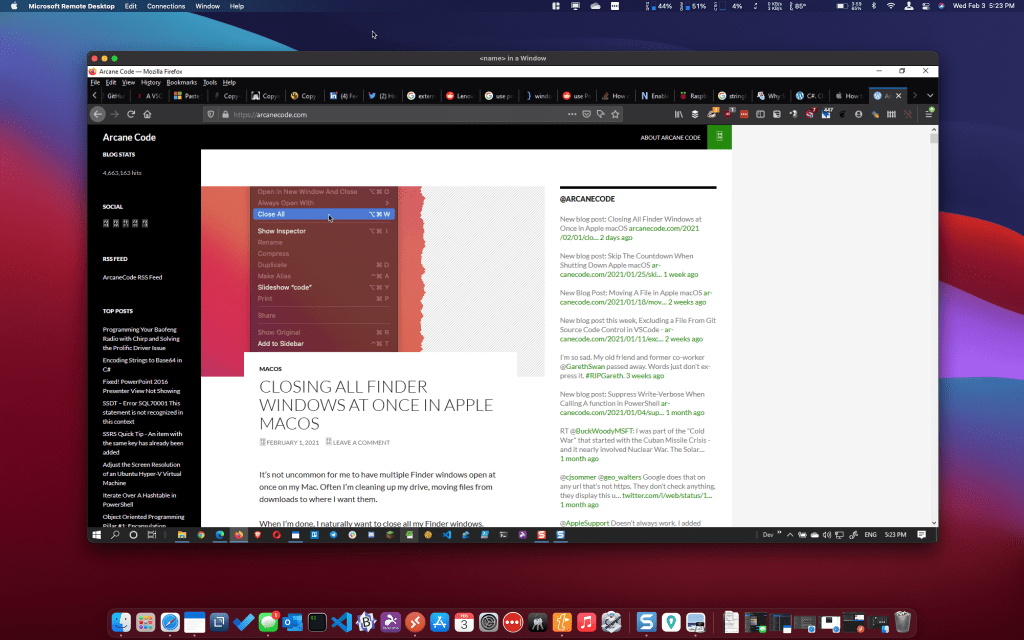The image size is (1024, 640).
Task: Open page actions three-dots menu in address bar
Action: tap(572, 114)
